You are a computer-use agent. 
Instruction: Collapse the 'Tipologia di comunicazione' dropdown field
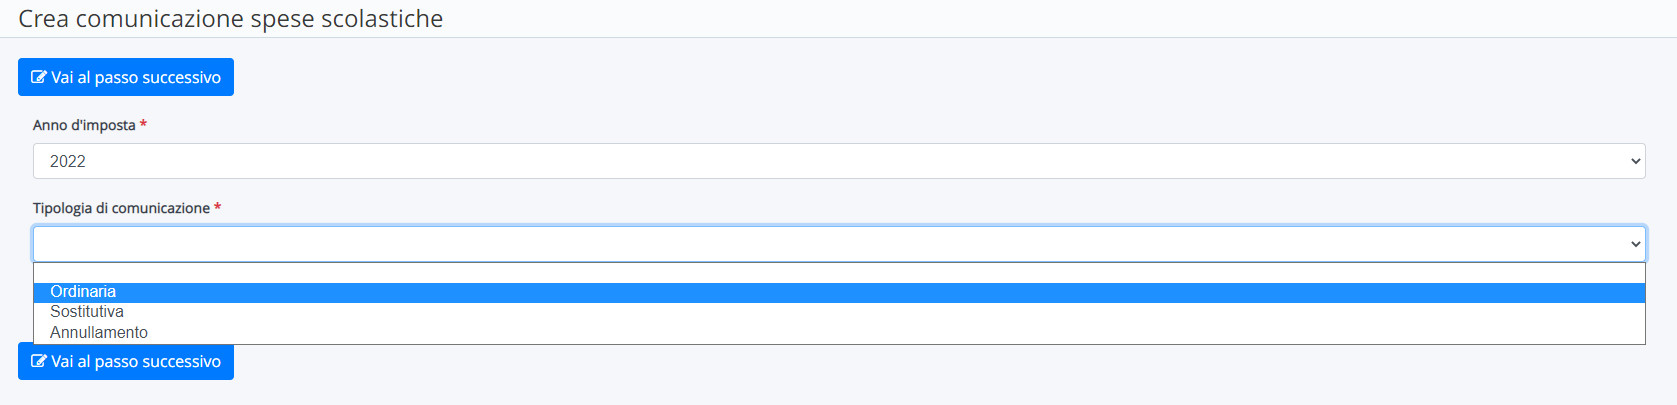click(839, 244)
